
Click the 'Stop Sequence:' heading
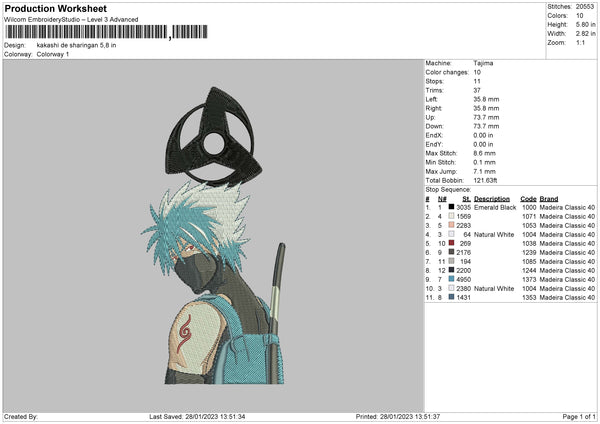coord(448,189)
